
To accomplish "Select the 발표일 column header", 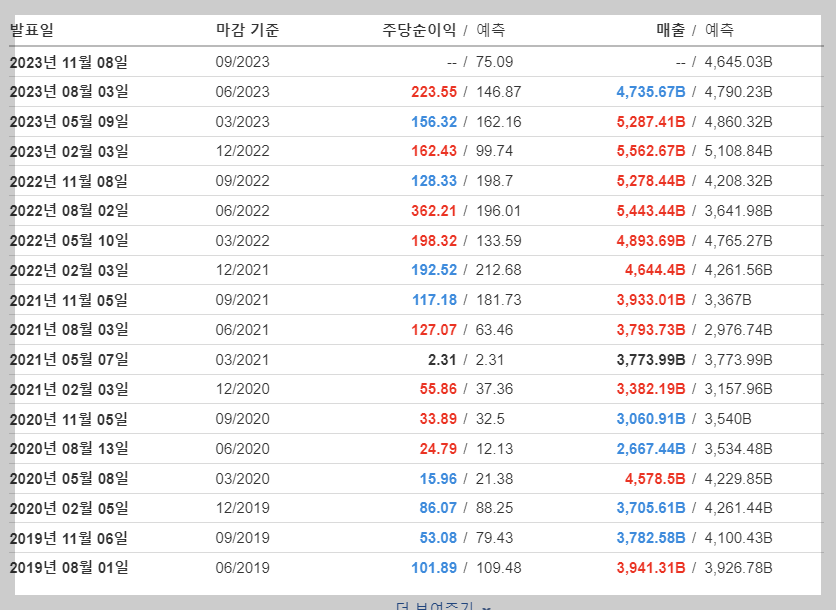I will tap(32, 30).
